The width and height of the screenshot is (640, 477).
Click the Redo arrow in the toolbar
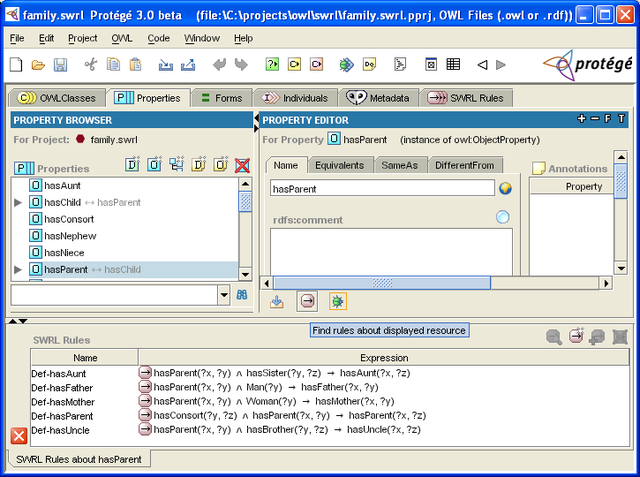pos(241,64)
